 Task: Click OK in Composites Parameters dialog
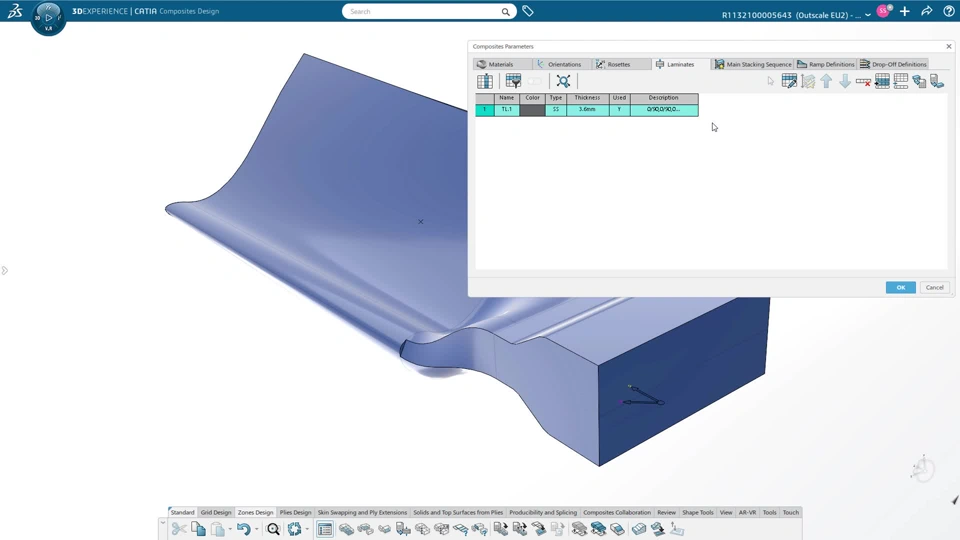pos(901,287)
